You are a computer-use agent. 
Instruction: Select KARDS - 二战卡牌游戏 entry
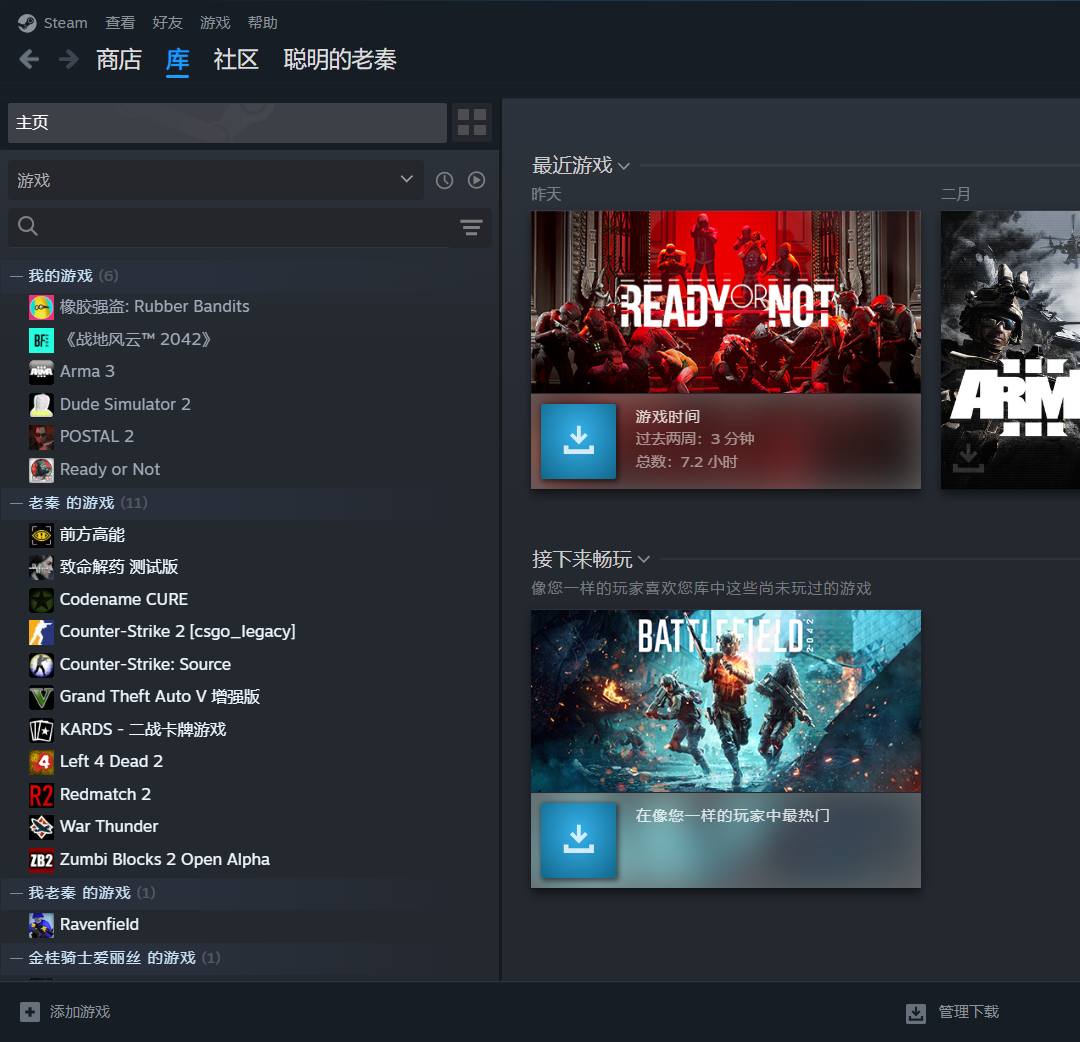pyautogui.click(x=143, y=729)
